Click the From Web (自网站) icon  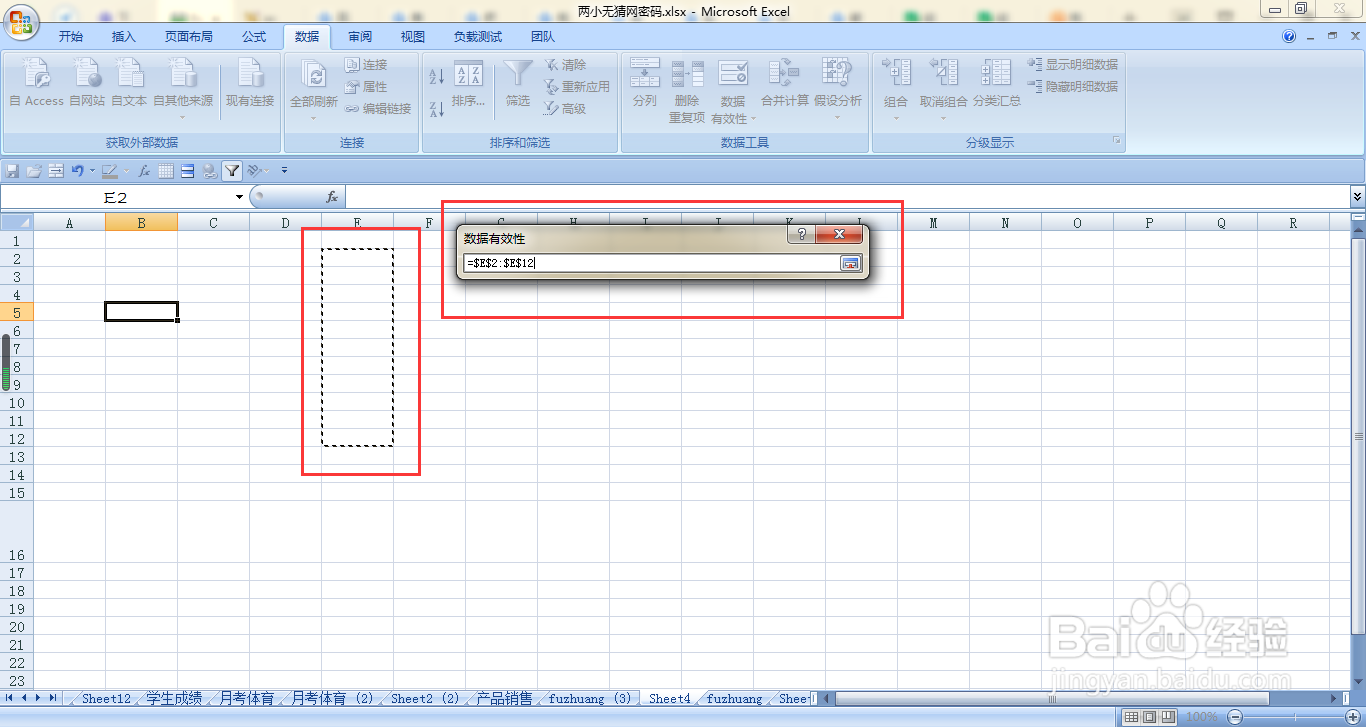pos(87,82)
